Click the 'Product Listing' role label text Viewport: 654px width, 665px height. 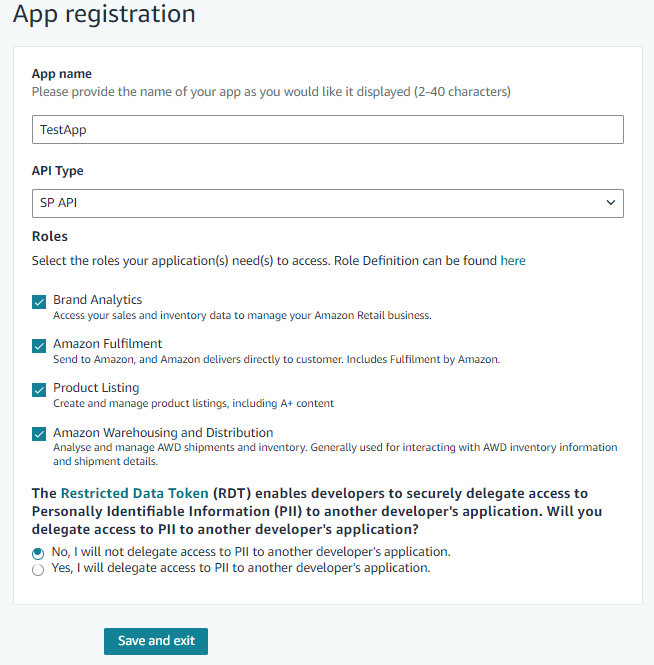pyautogui.click(x=96, y=388)
